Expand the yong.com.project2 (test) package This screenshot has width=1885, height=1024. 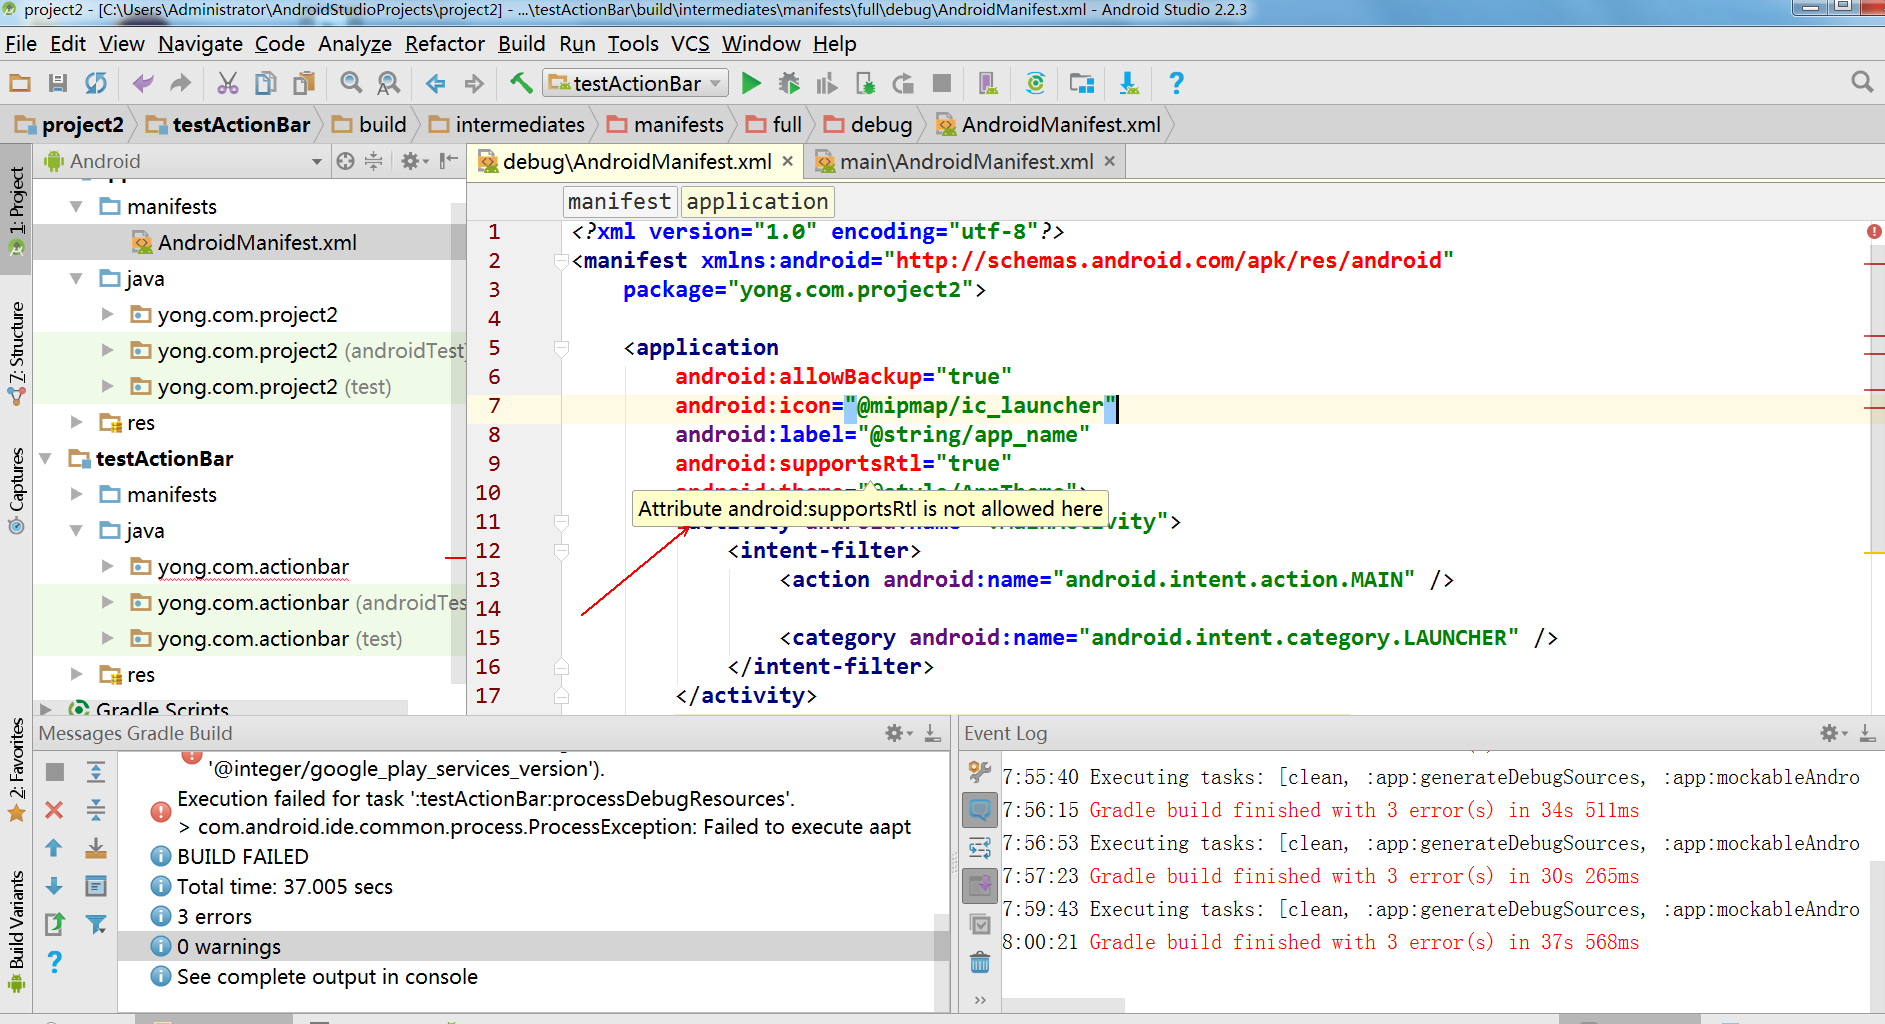[x=107, y=386]
